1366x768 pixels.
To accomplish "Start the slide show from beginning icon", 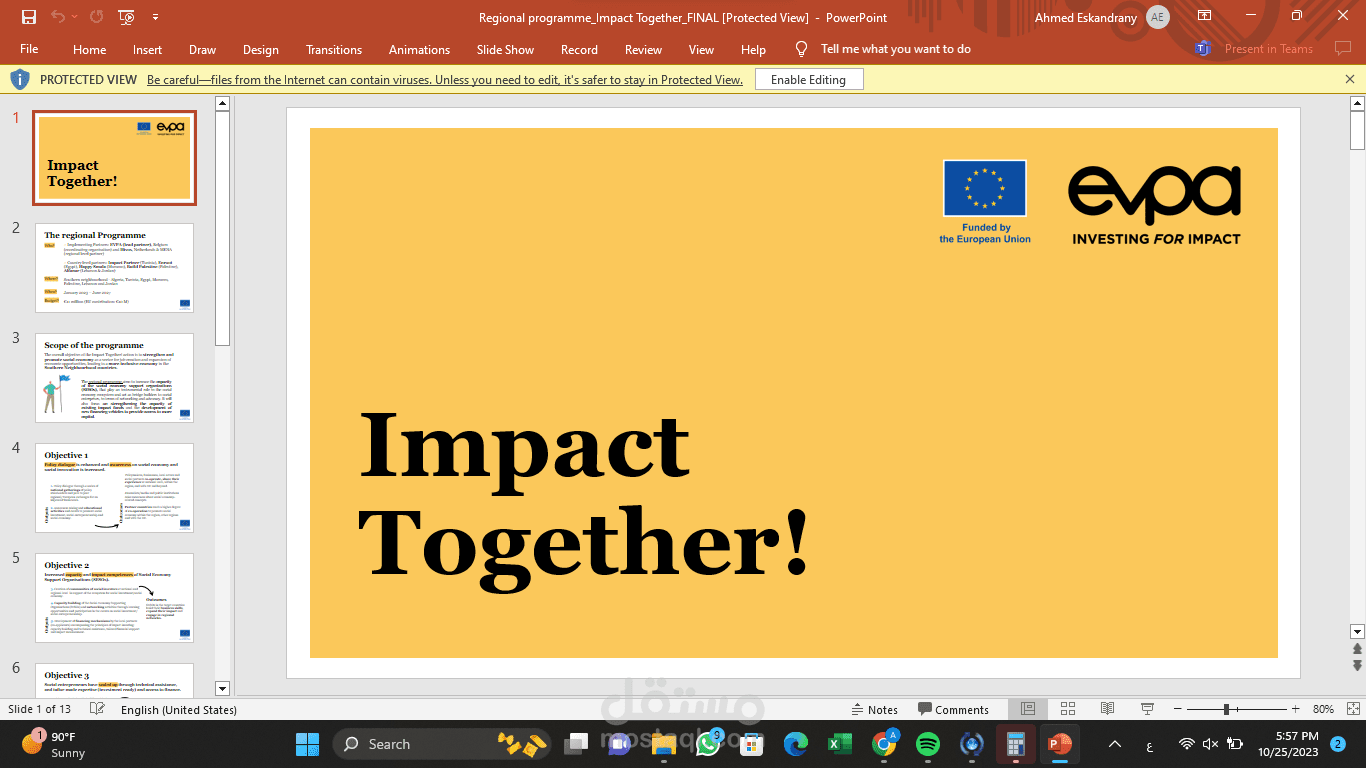I will [x=126, y=17].
